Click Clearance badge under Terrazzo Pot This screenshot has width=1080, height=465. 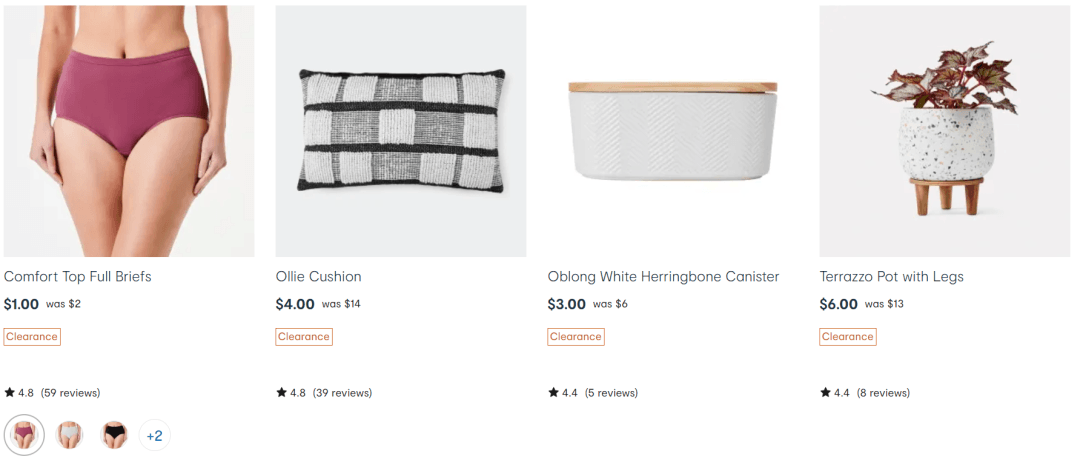click(x=848, y=337)
